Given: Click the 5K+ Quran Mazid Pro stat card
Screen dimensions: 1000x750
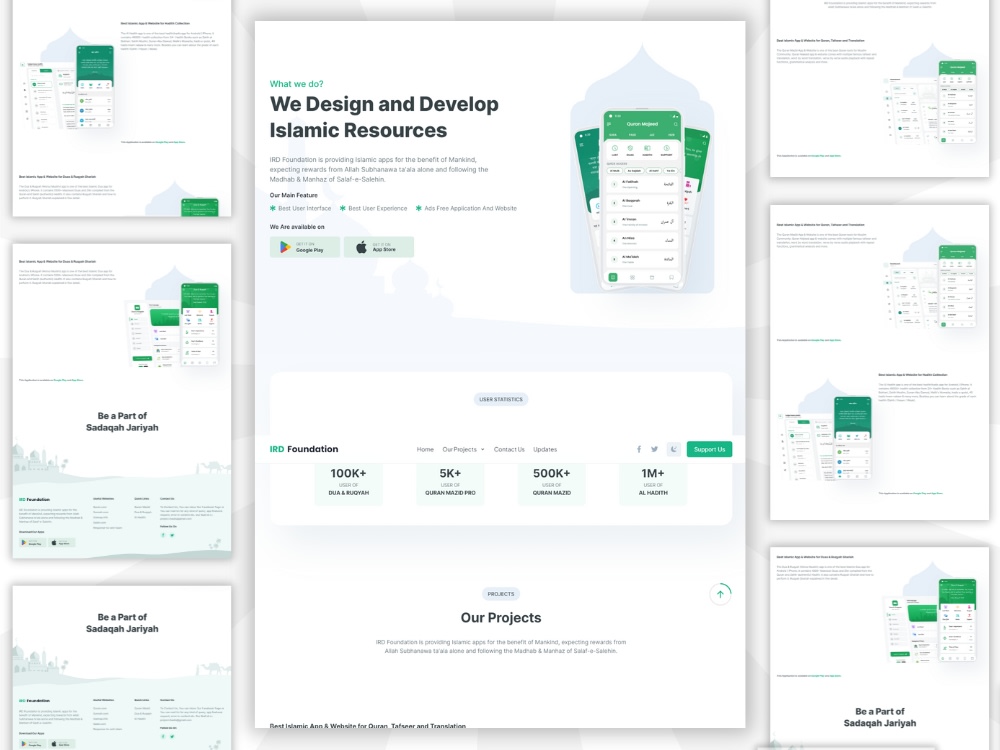Looking at the screenshot, I should (450, 483).
